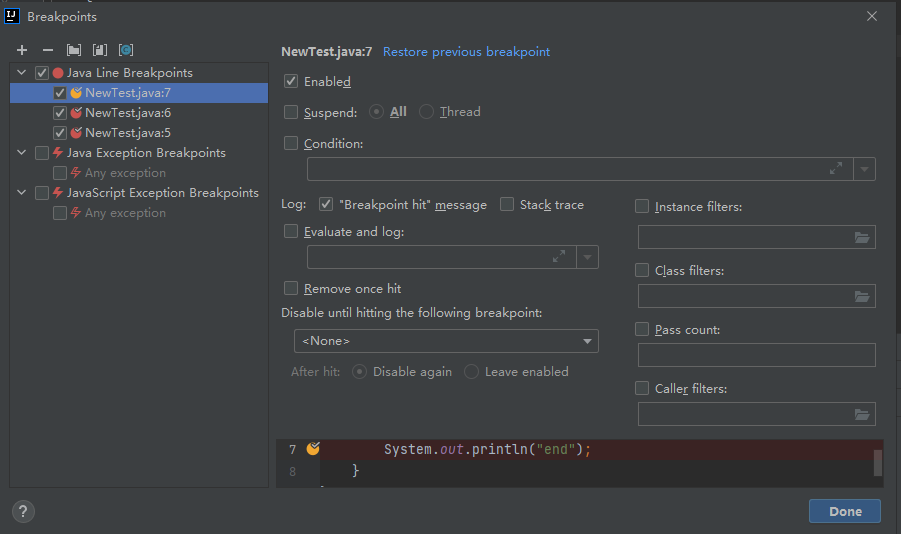Click the expand icon in Condition field

pyautogui.click(x=835, y=169)
